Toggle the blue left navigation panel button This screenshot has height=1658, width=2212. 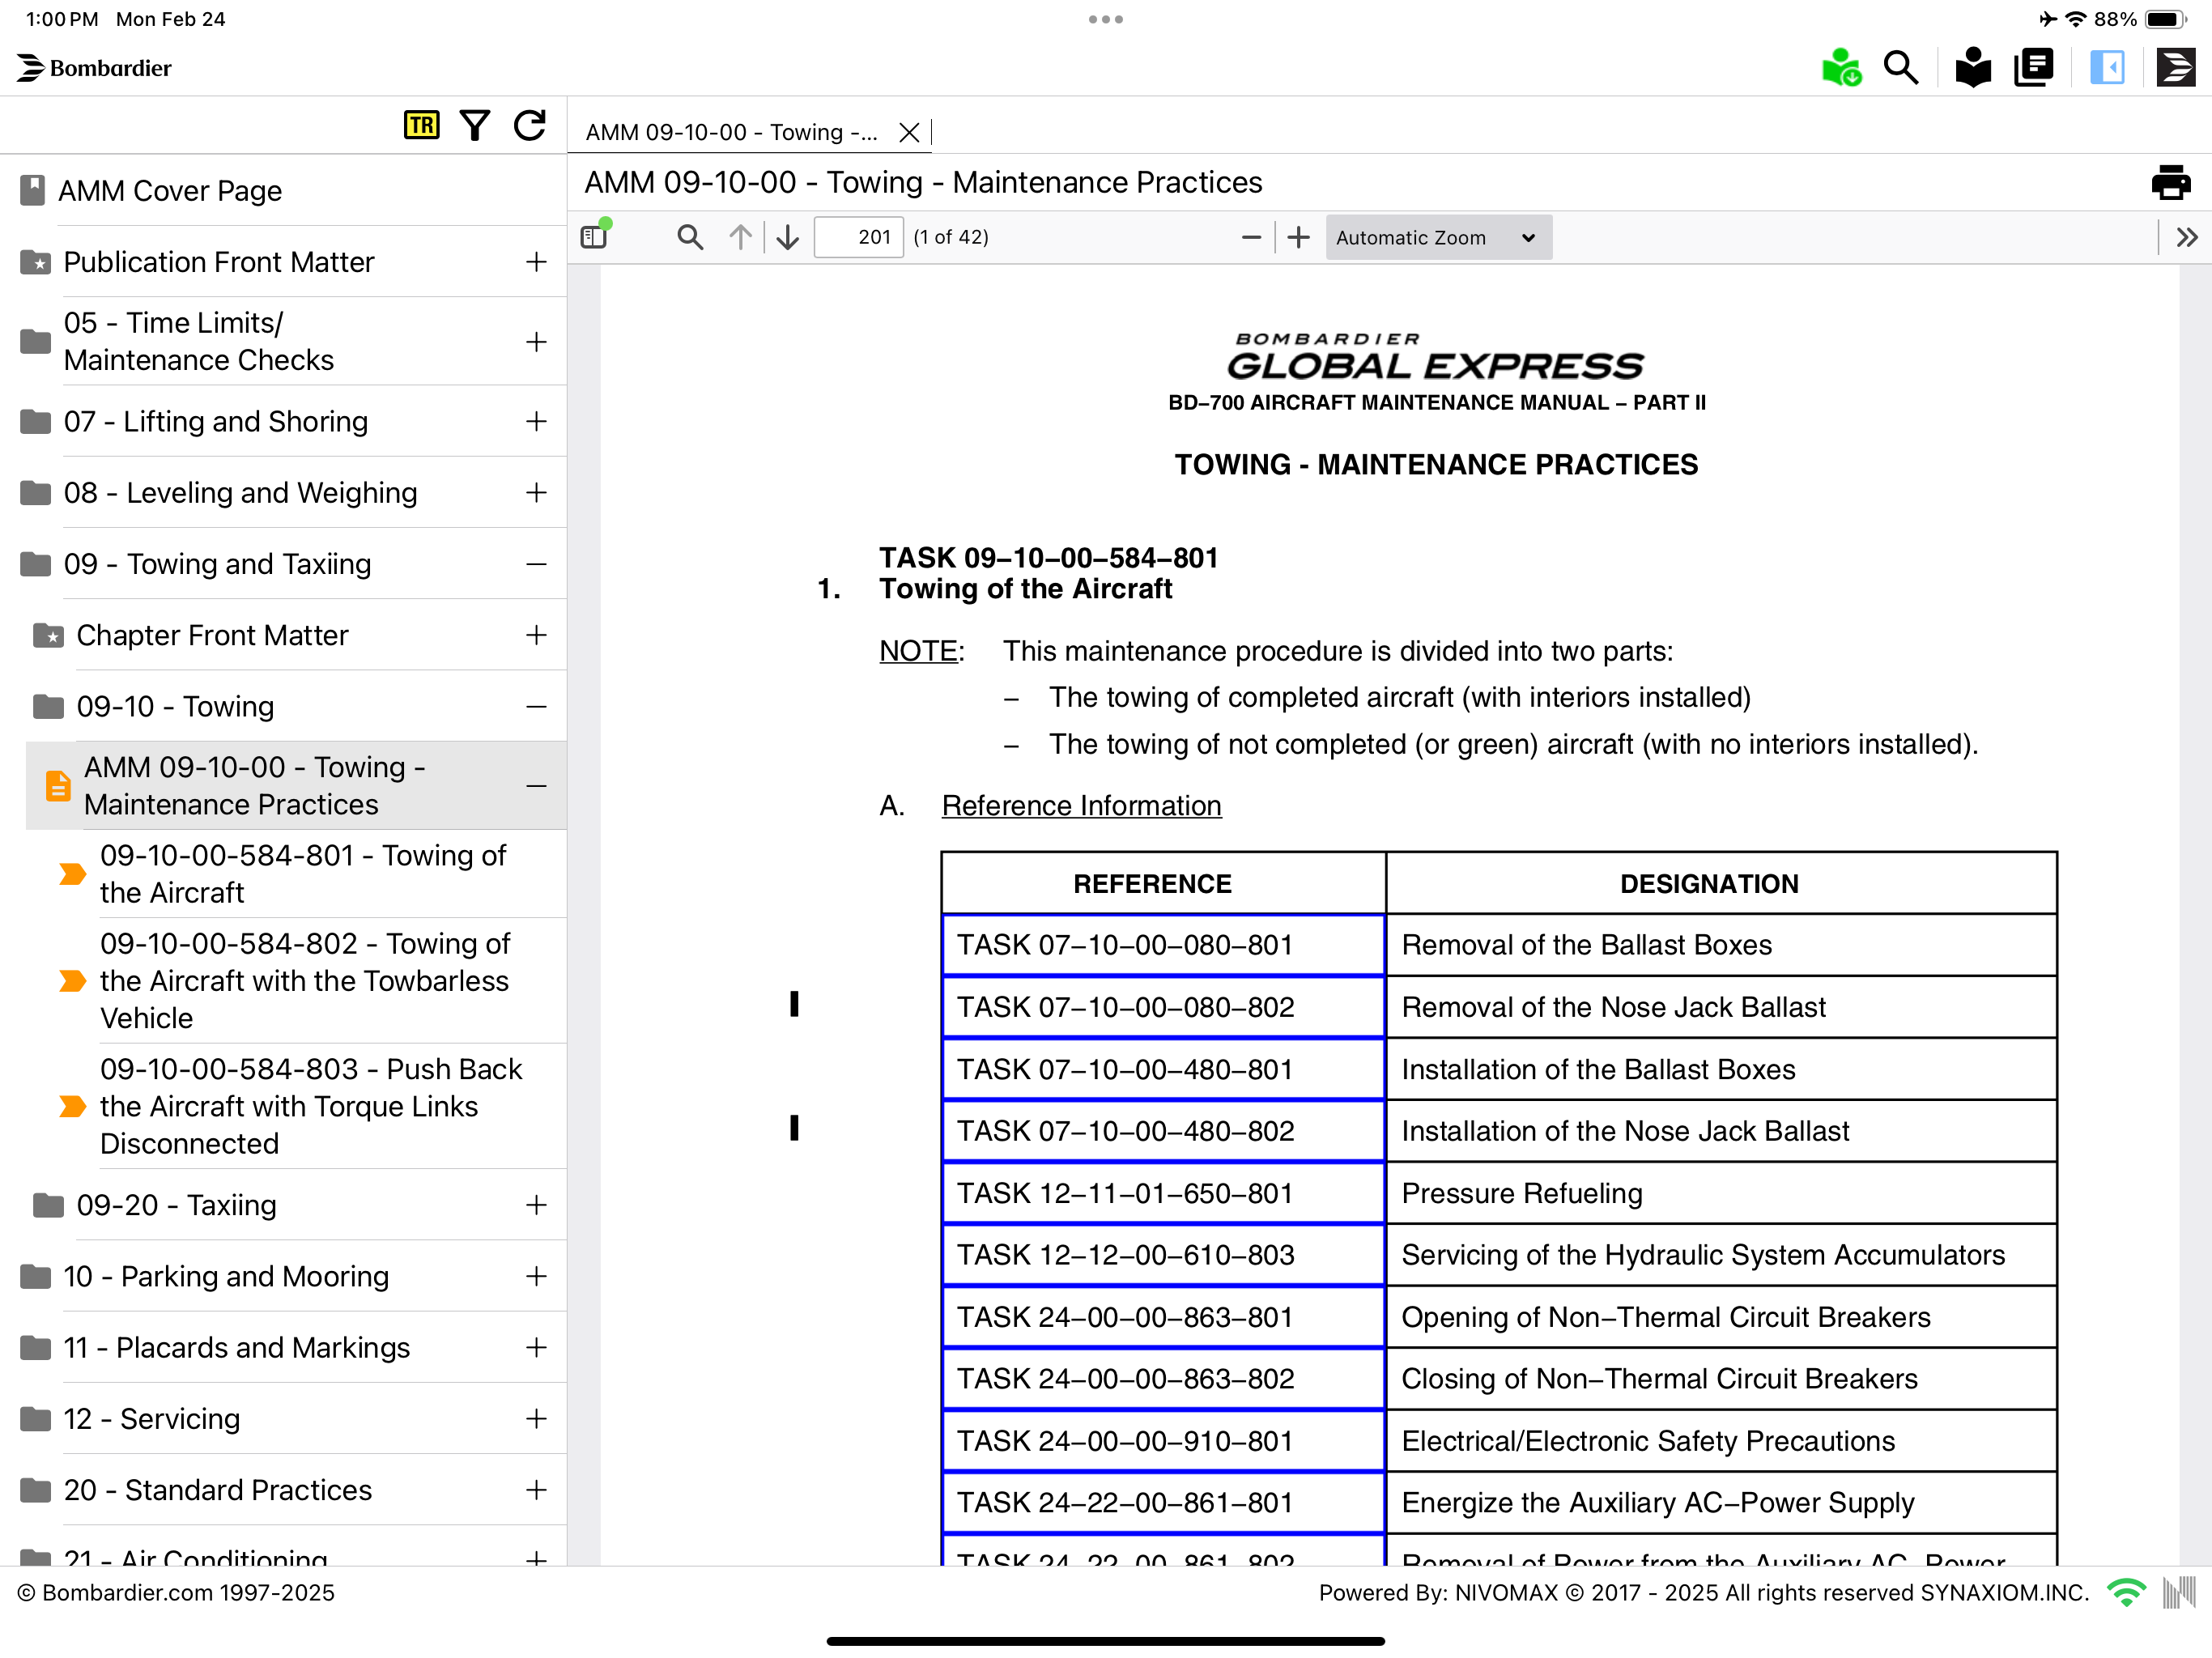[x=2107, y=68]
